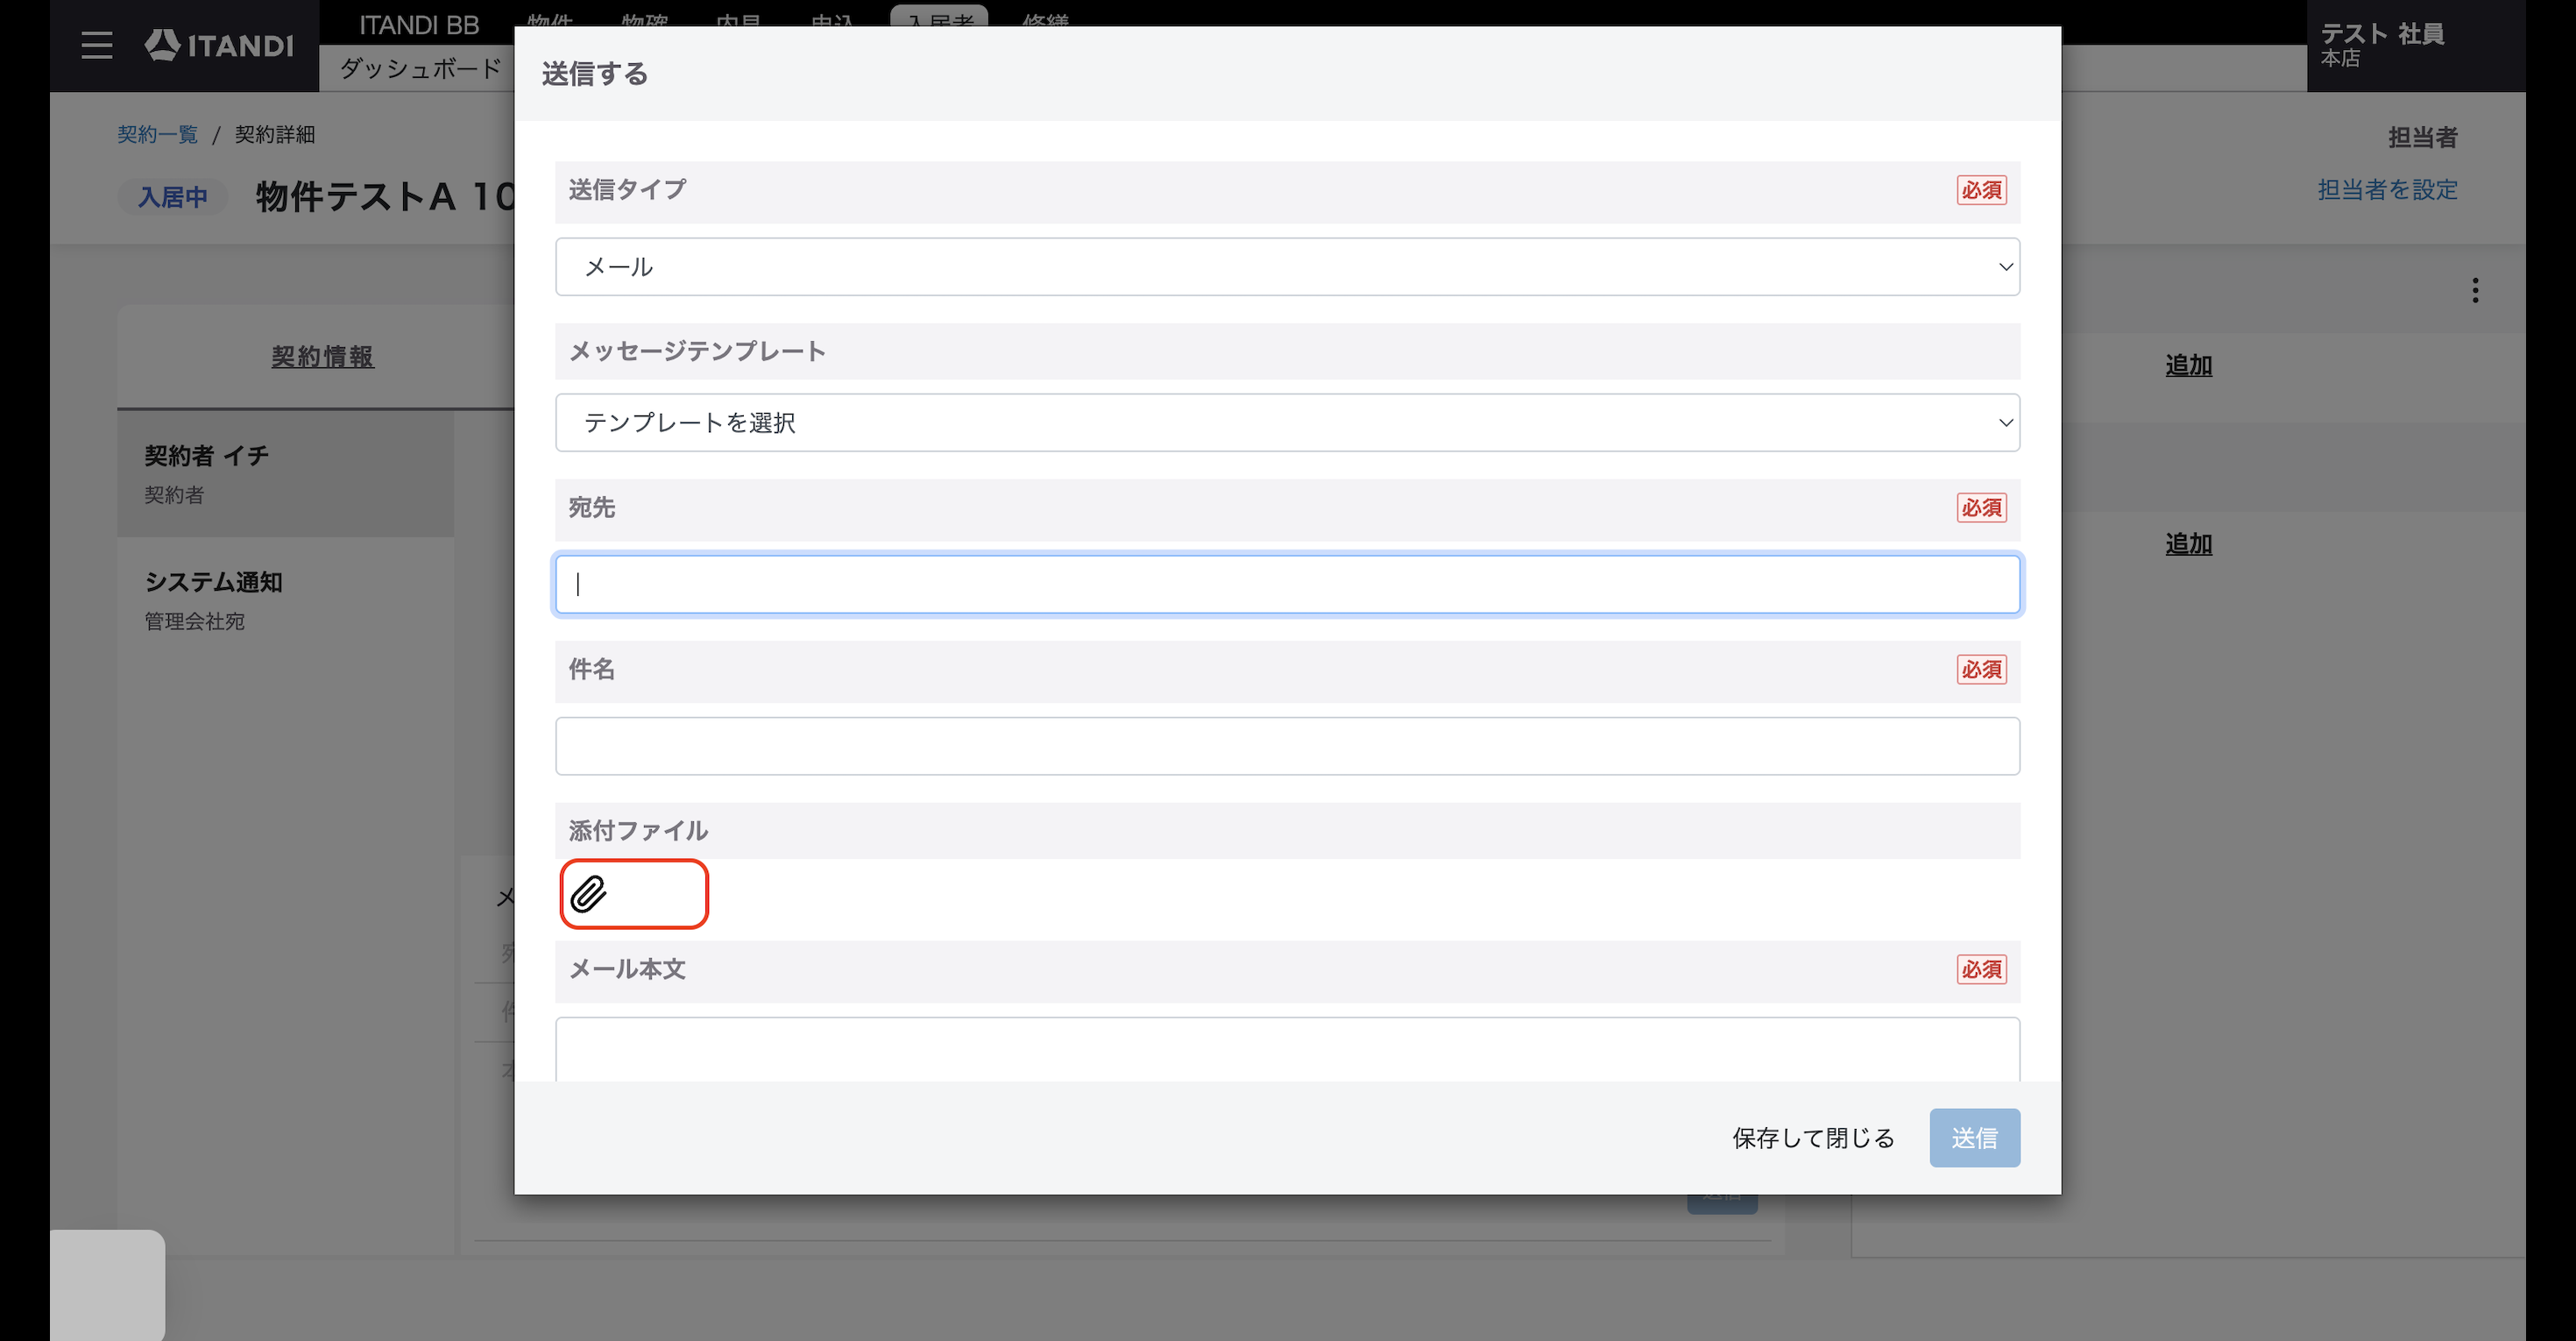Click the メッセージテンプレート label
Image resolution: width=2576 pixels, height=1341 pixels.
(x=697, y=351)
